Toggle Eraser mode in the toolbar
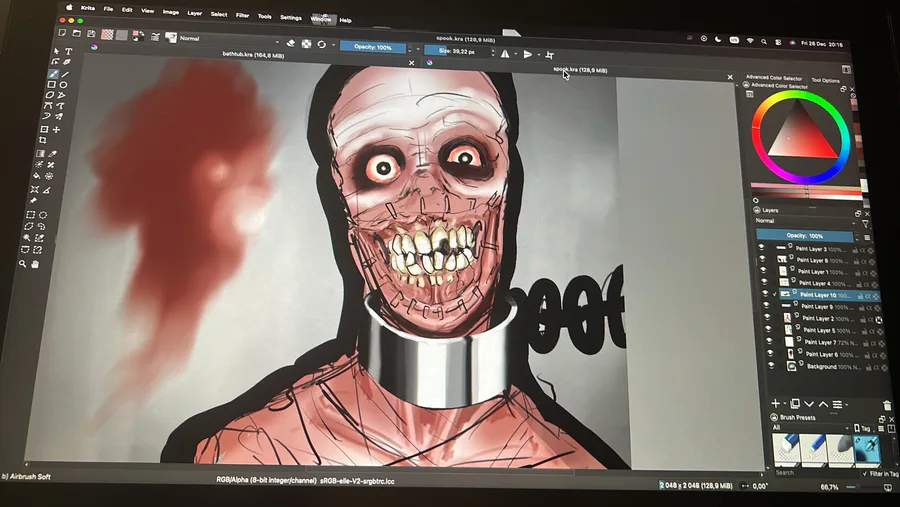900x507 pixels. [x=291, y=43]
